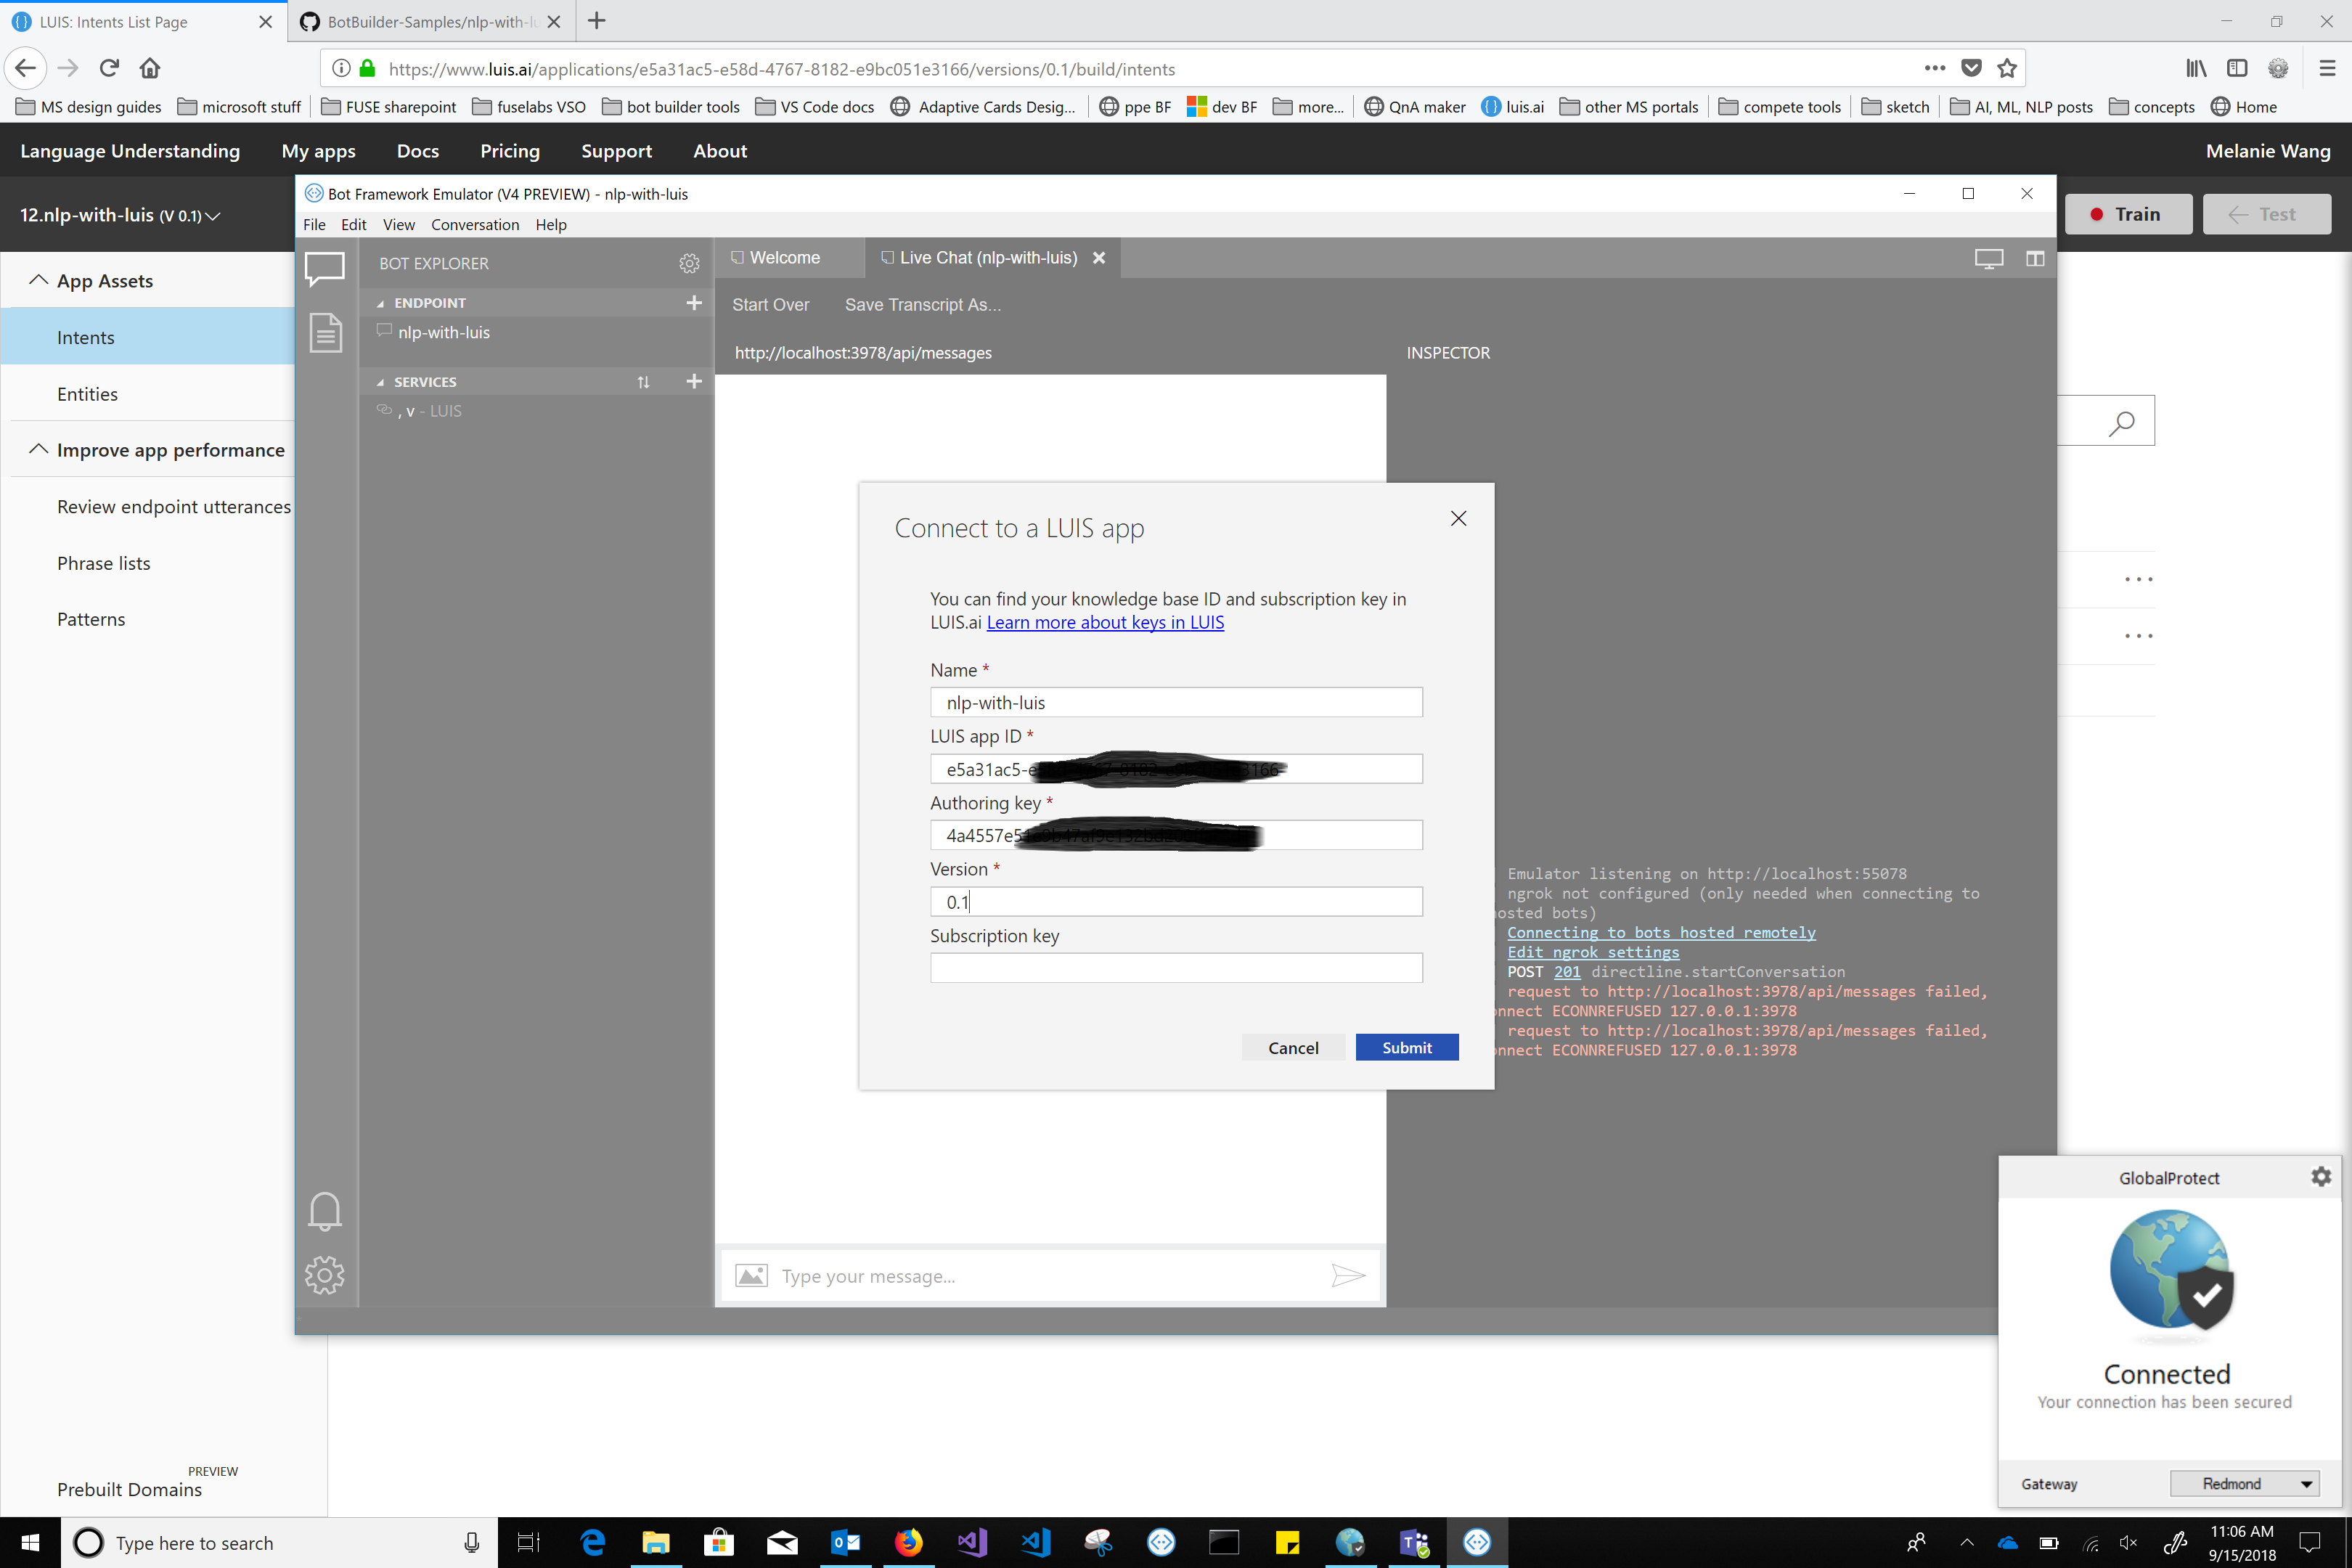Open Bot Explorer settings gear
Screen dimensions: 2352x1568
689,263
